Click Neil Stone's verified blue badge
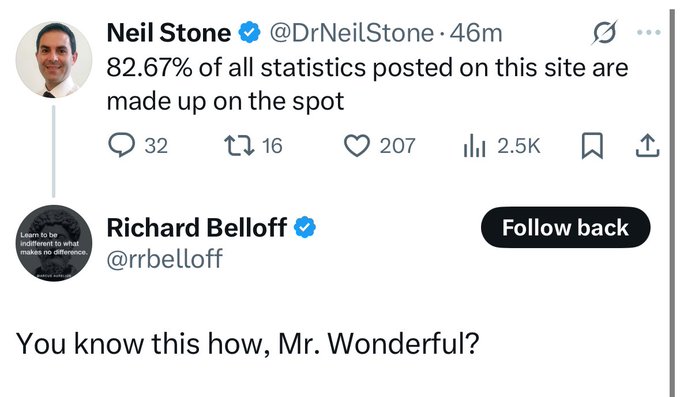This screenshot has width=680, height=397. pyautogui.click(x=249, y=33)
